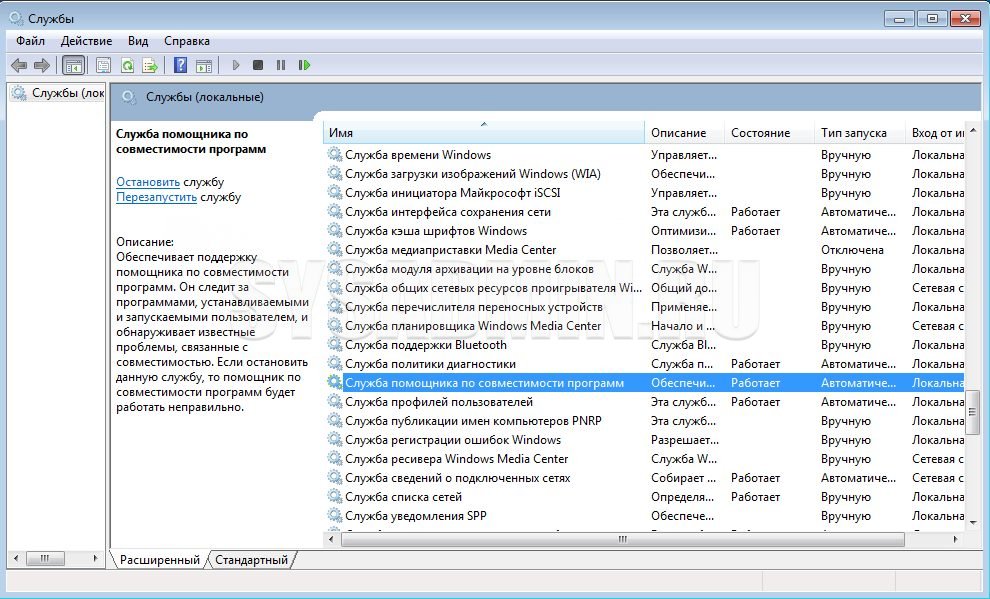Open the Справка menu
The width and height of the screenshot is (990, 599).
186,41
